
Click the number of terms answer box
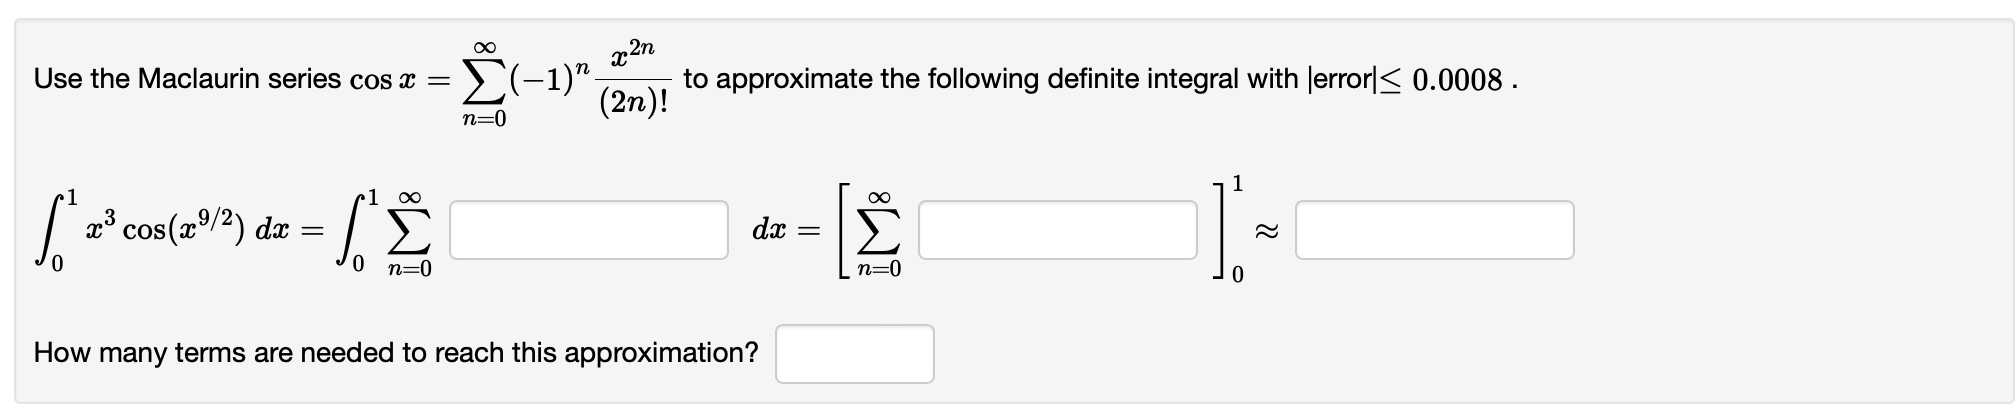[855, 354]
